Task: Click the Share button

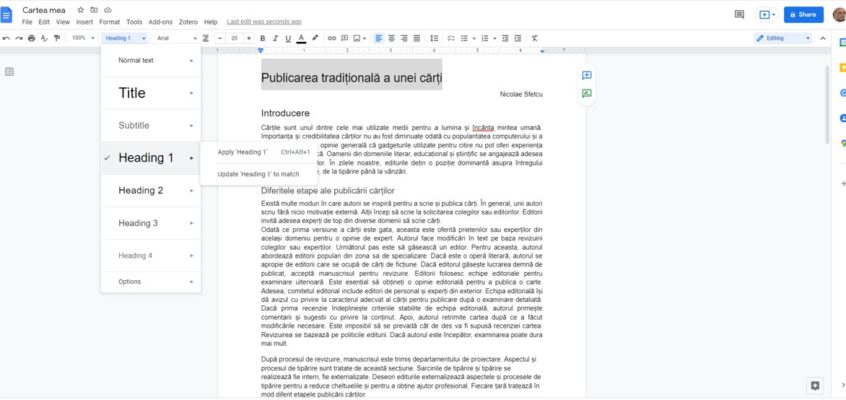Action: click(803, 15)
